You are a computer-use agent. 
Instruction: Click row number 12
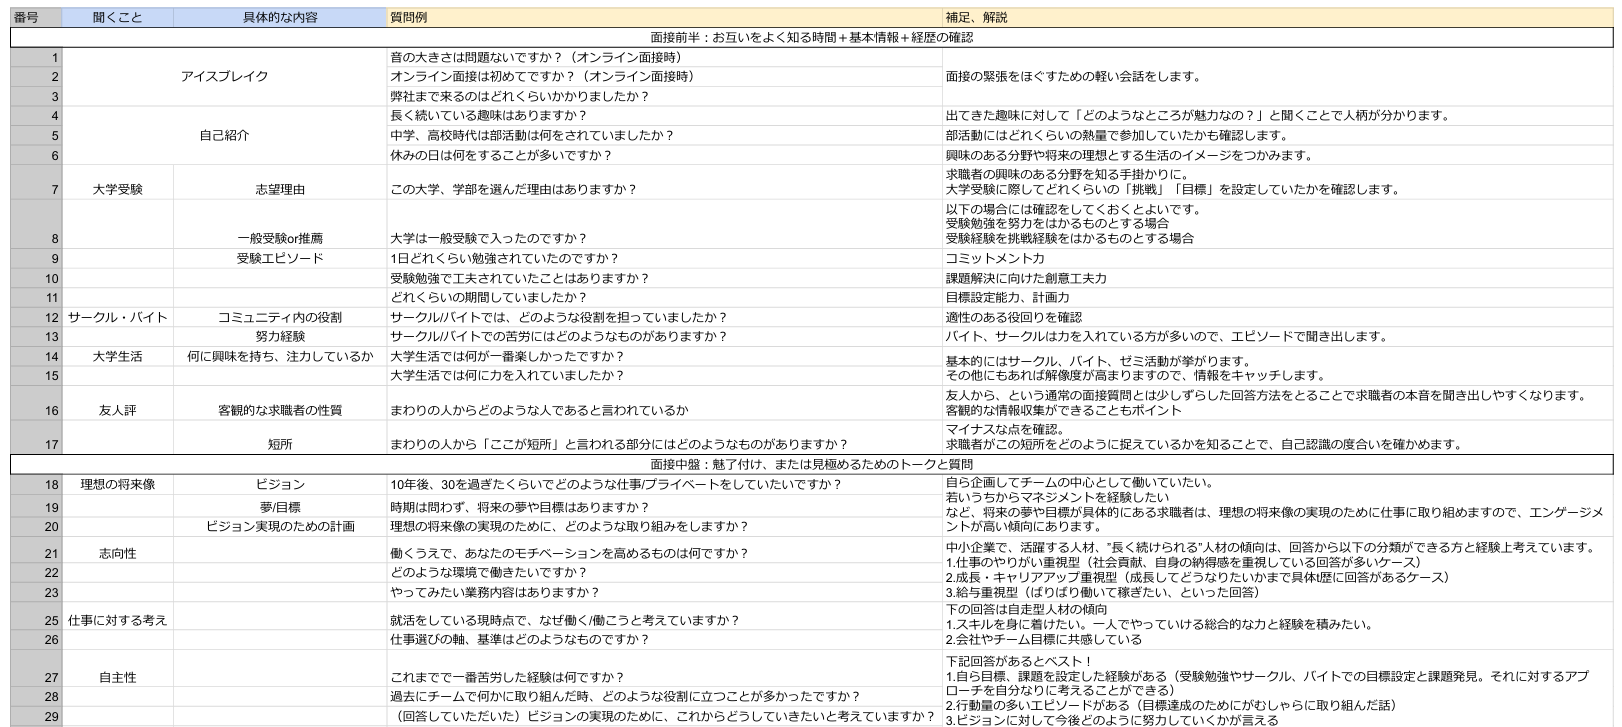pyautogui.click(x=36, y=317)
